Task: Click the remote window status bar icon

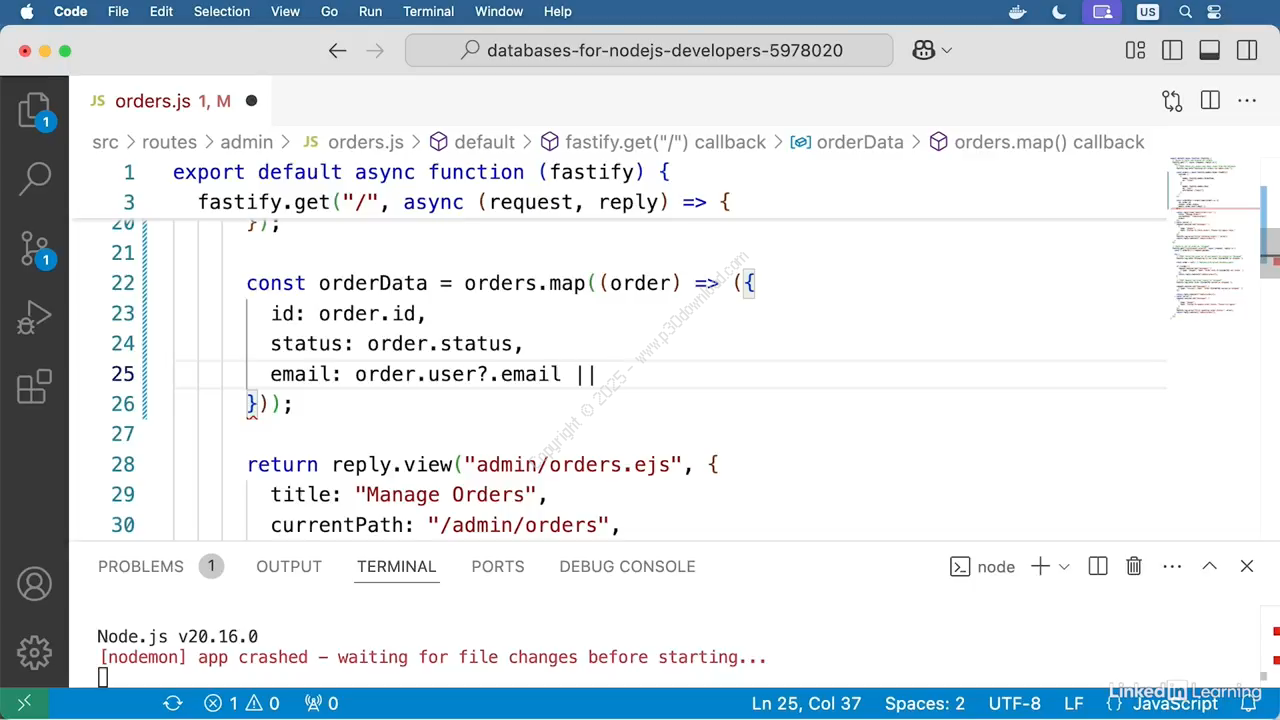Action: 24,703
